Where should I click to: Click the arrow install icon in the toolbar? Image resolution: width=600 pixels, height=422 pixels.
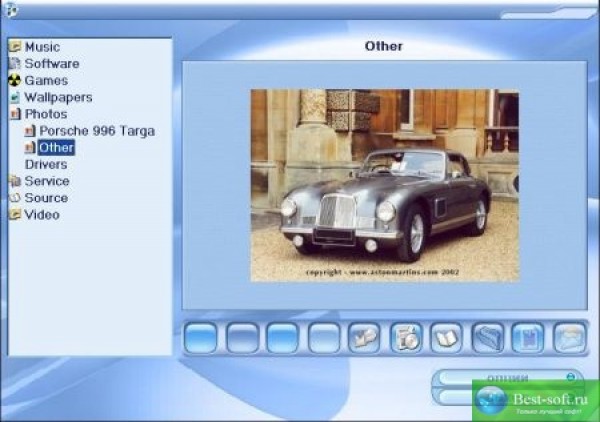click(364, 338)
